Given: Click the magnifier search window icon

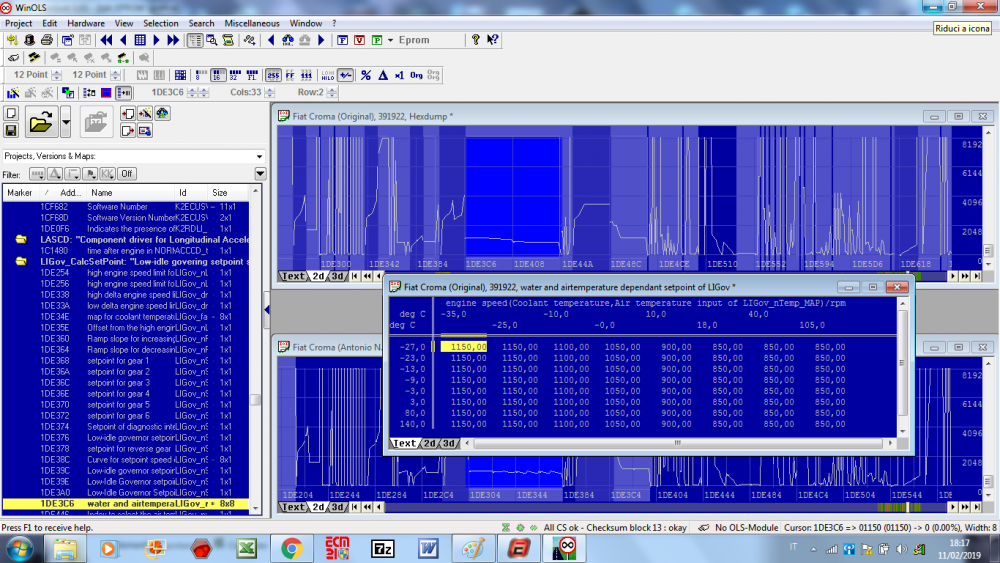Looking at the screenshot, I should (x=212, y=40).
